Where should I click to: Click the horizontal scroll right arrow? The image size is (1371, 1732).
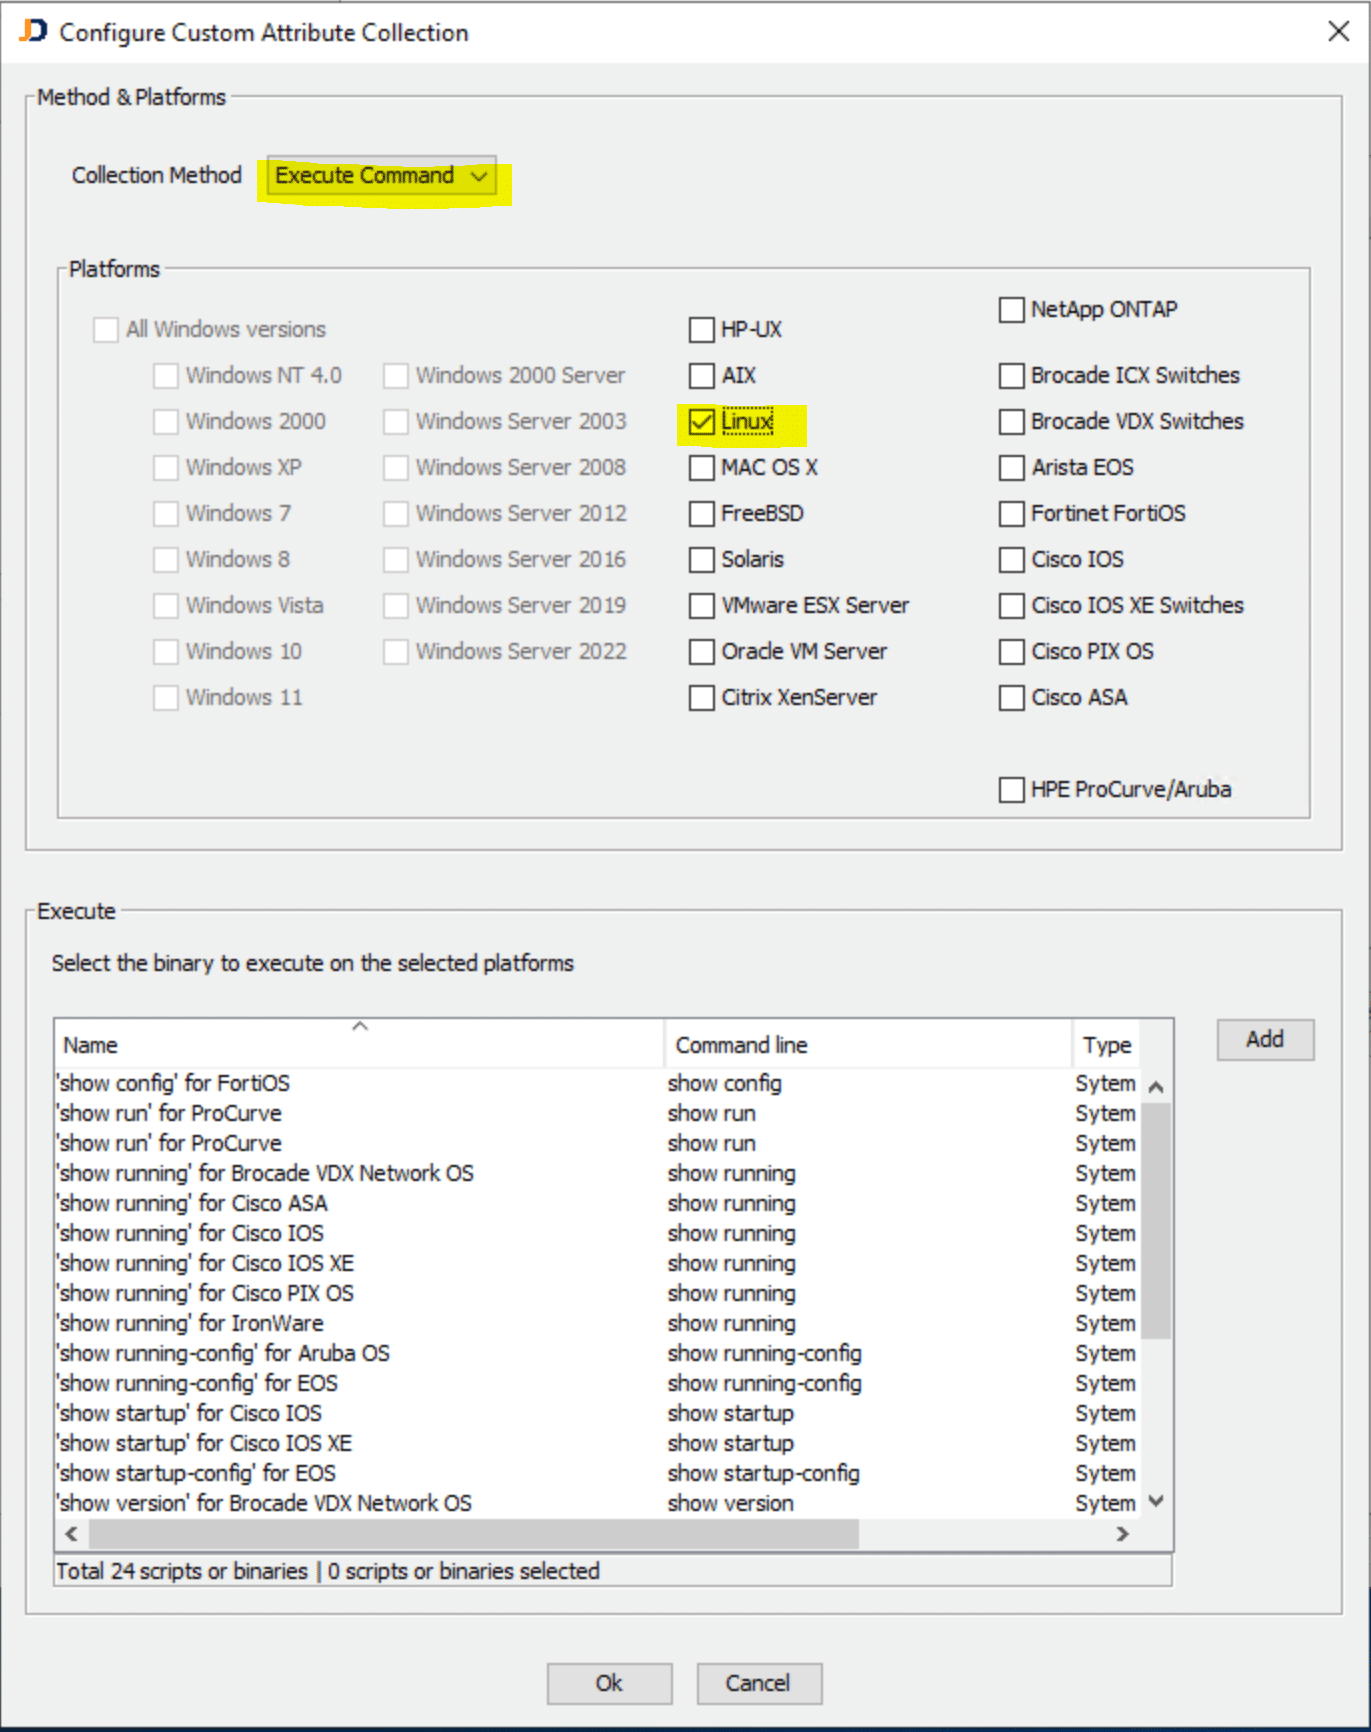(x=1123, y=1534)
